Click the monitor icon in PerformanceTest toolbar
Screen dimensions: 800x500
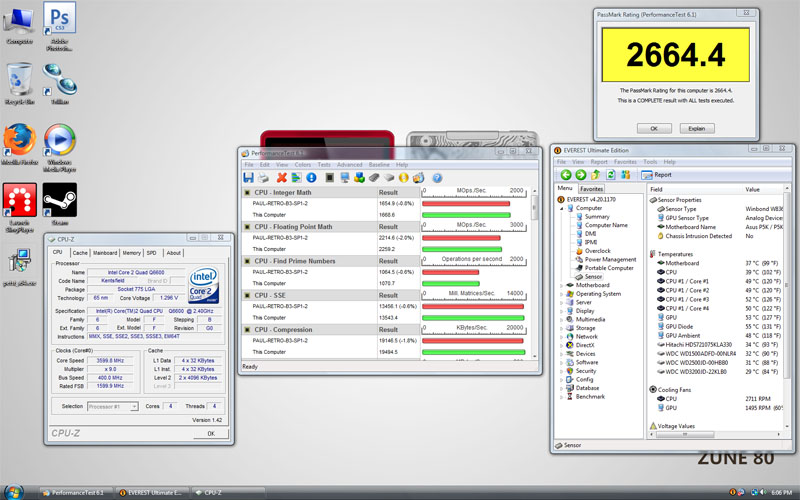[344, 178]
